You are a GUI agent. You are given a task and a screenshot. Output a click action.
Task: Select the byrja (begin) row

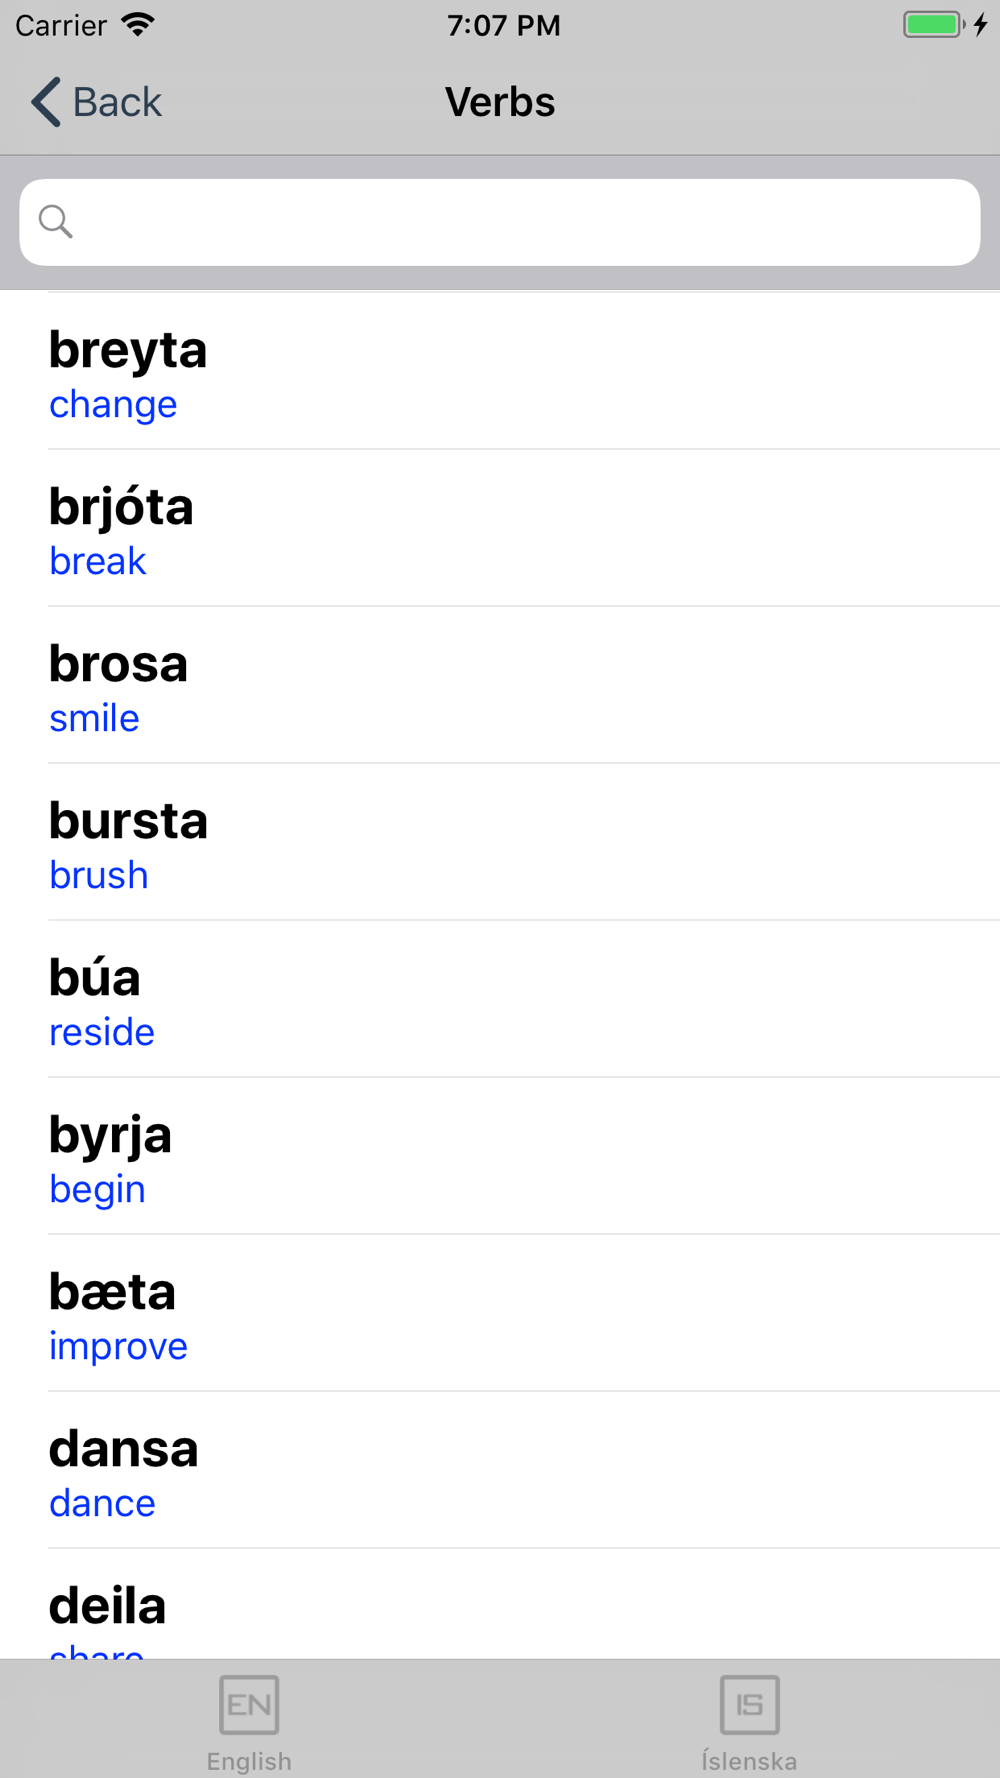click(x=500, y=1157)
